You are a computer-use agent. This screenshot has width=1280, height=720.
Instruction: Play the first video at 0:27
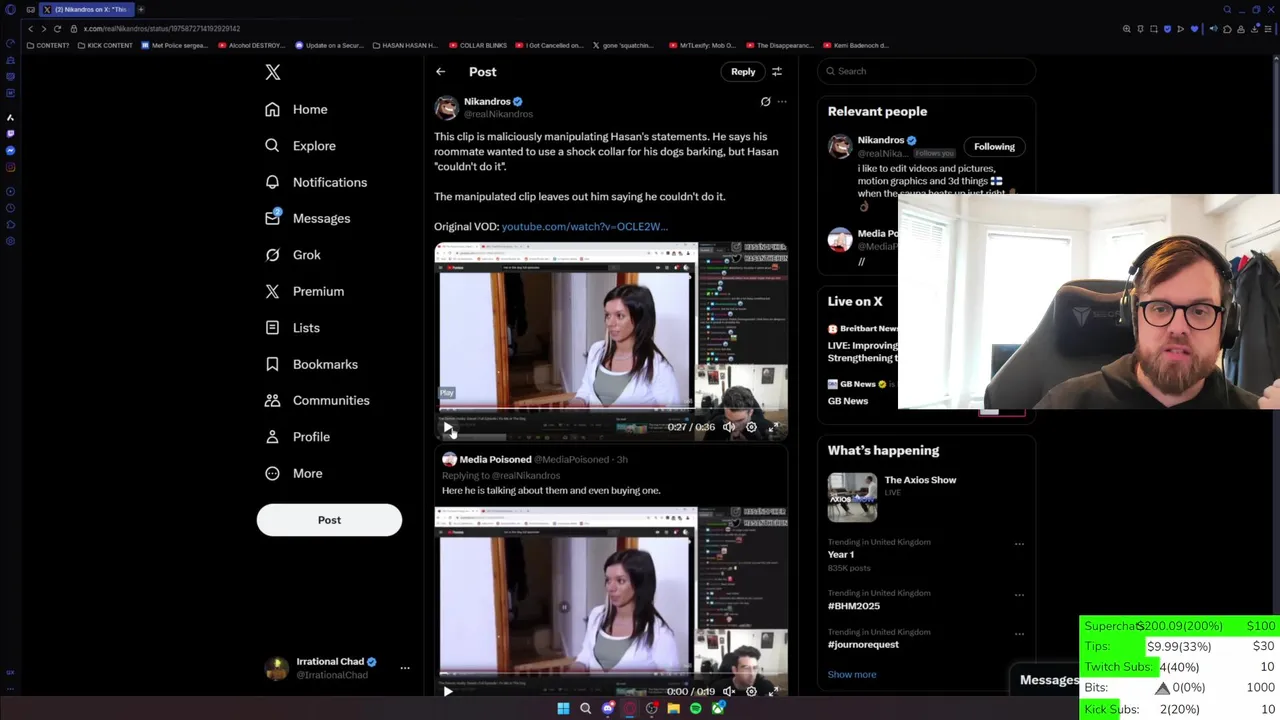point(447,427)
